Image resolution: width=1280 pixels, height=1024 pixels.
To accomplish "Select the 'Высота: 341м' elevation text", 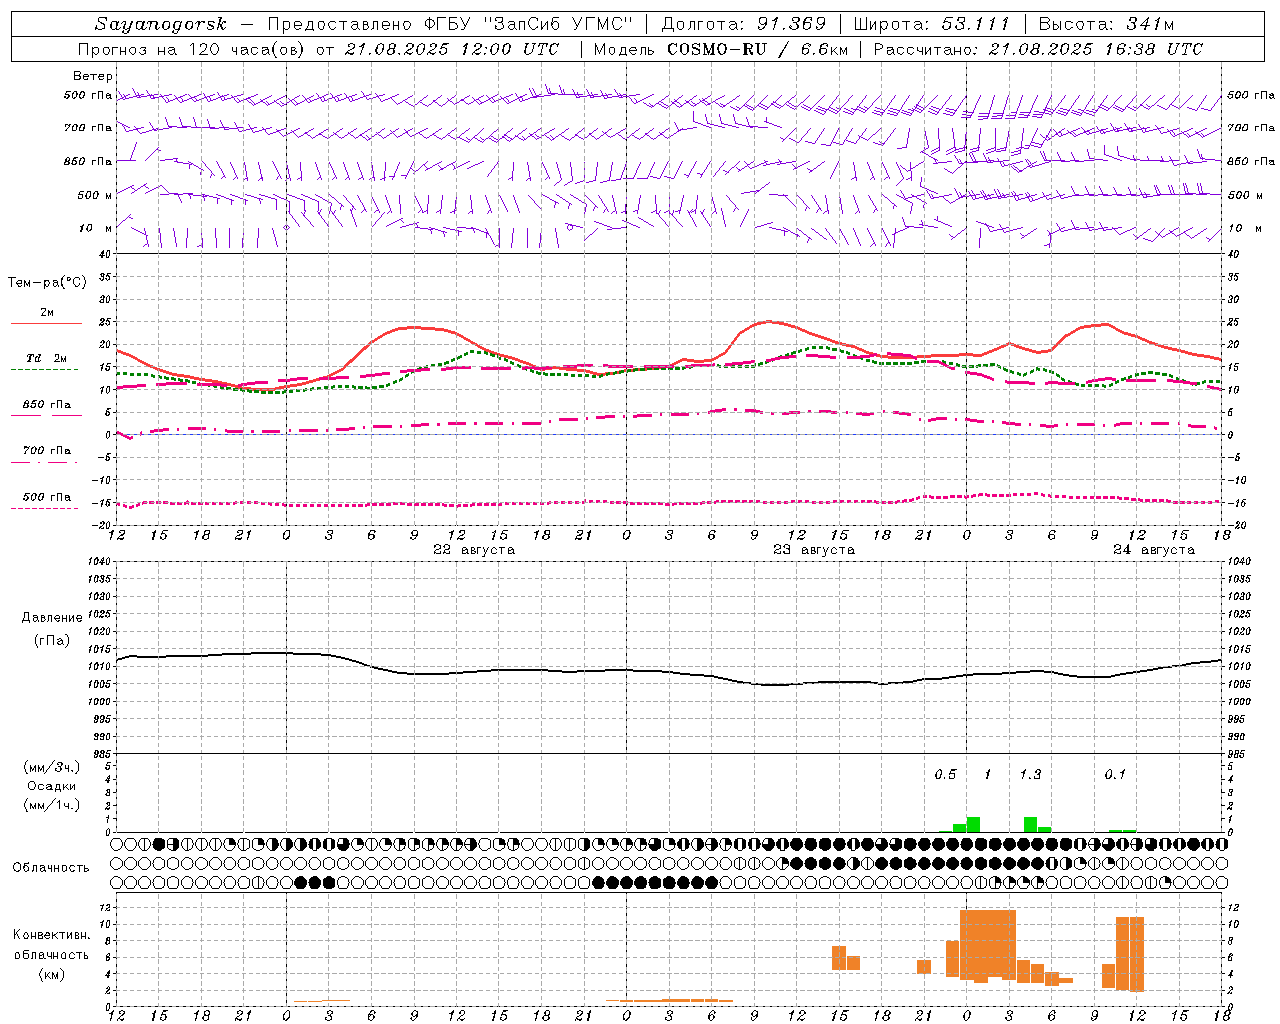I will click(x=1106, y=24).
